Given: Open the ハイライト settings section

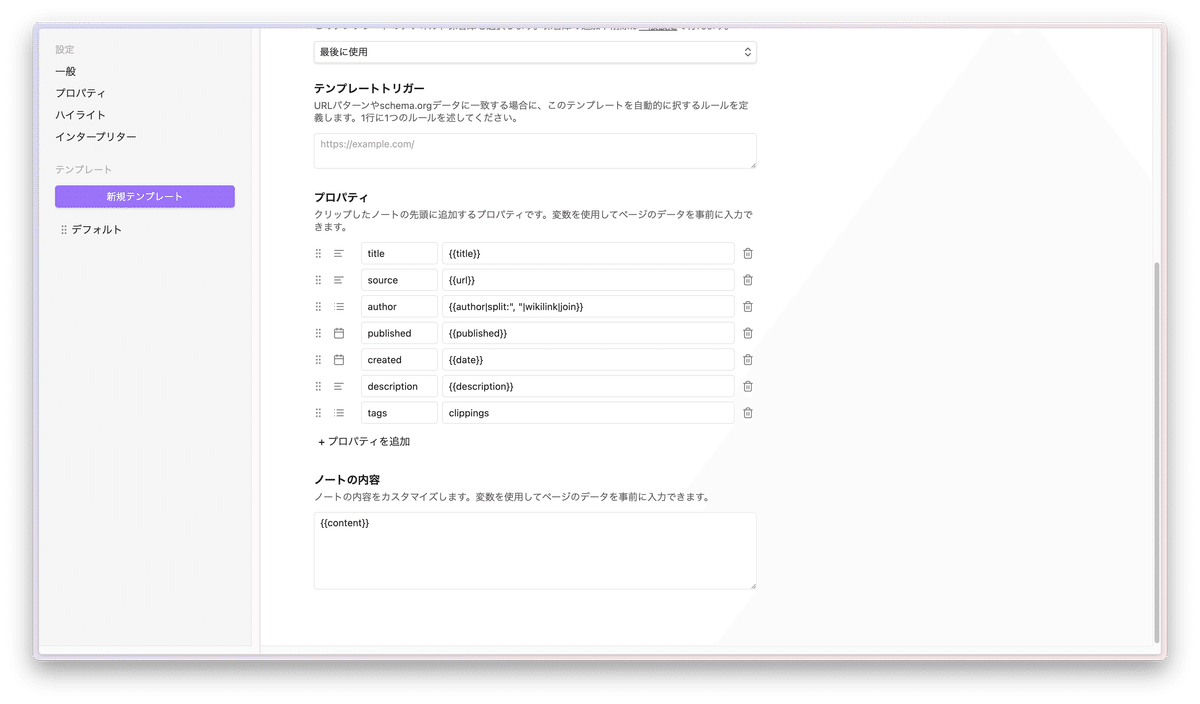Looking at the screenshot, I should click(79, 114).
